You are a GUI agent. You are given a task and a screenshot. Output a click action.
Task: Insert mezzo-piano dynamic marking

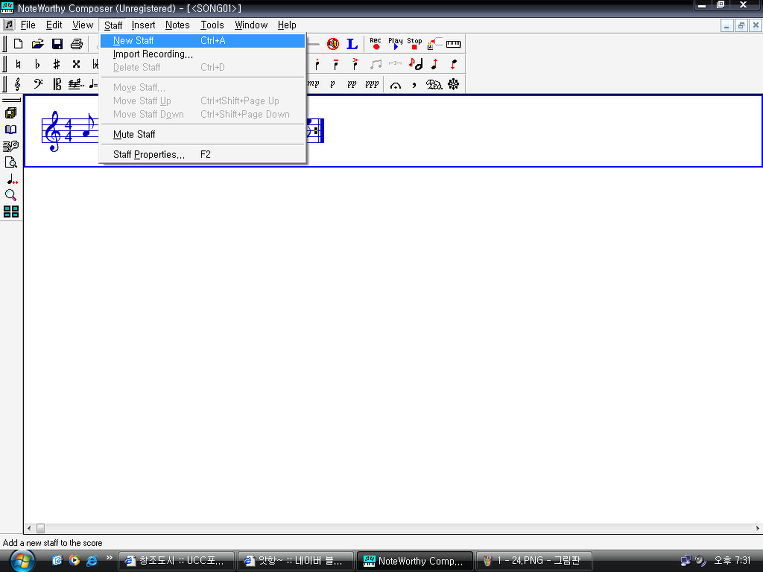[x=313, y=84]
